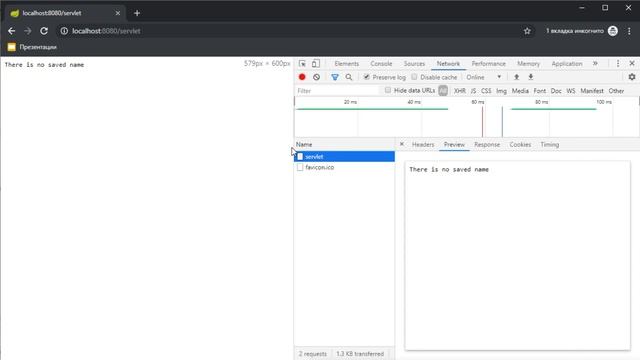640x360 pixels.
Task: Click the network Filter input field
Action: click(x=338, y=91)
